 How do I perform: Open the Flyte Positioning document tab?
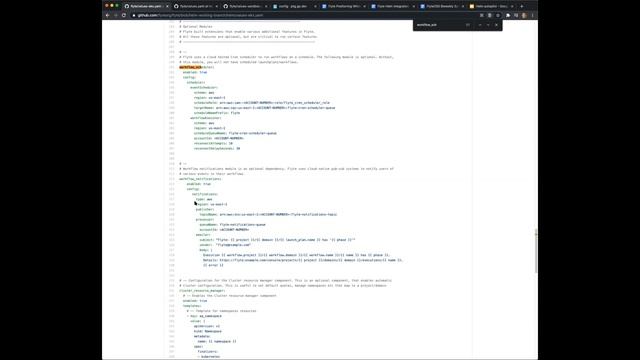343,6
